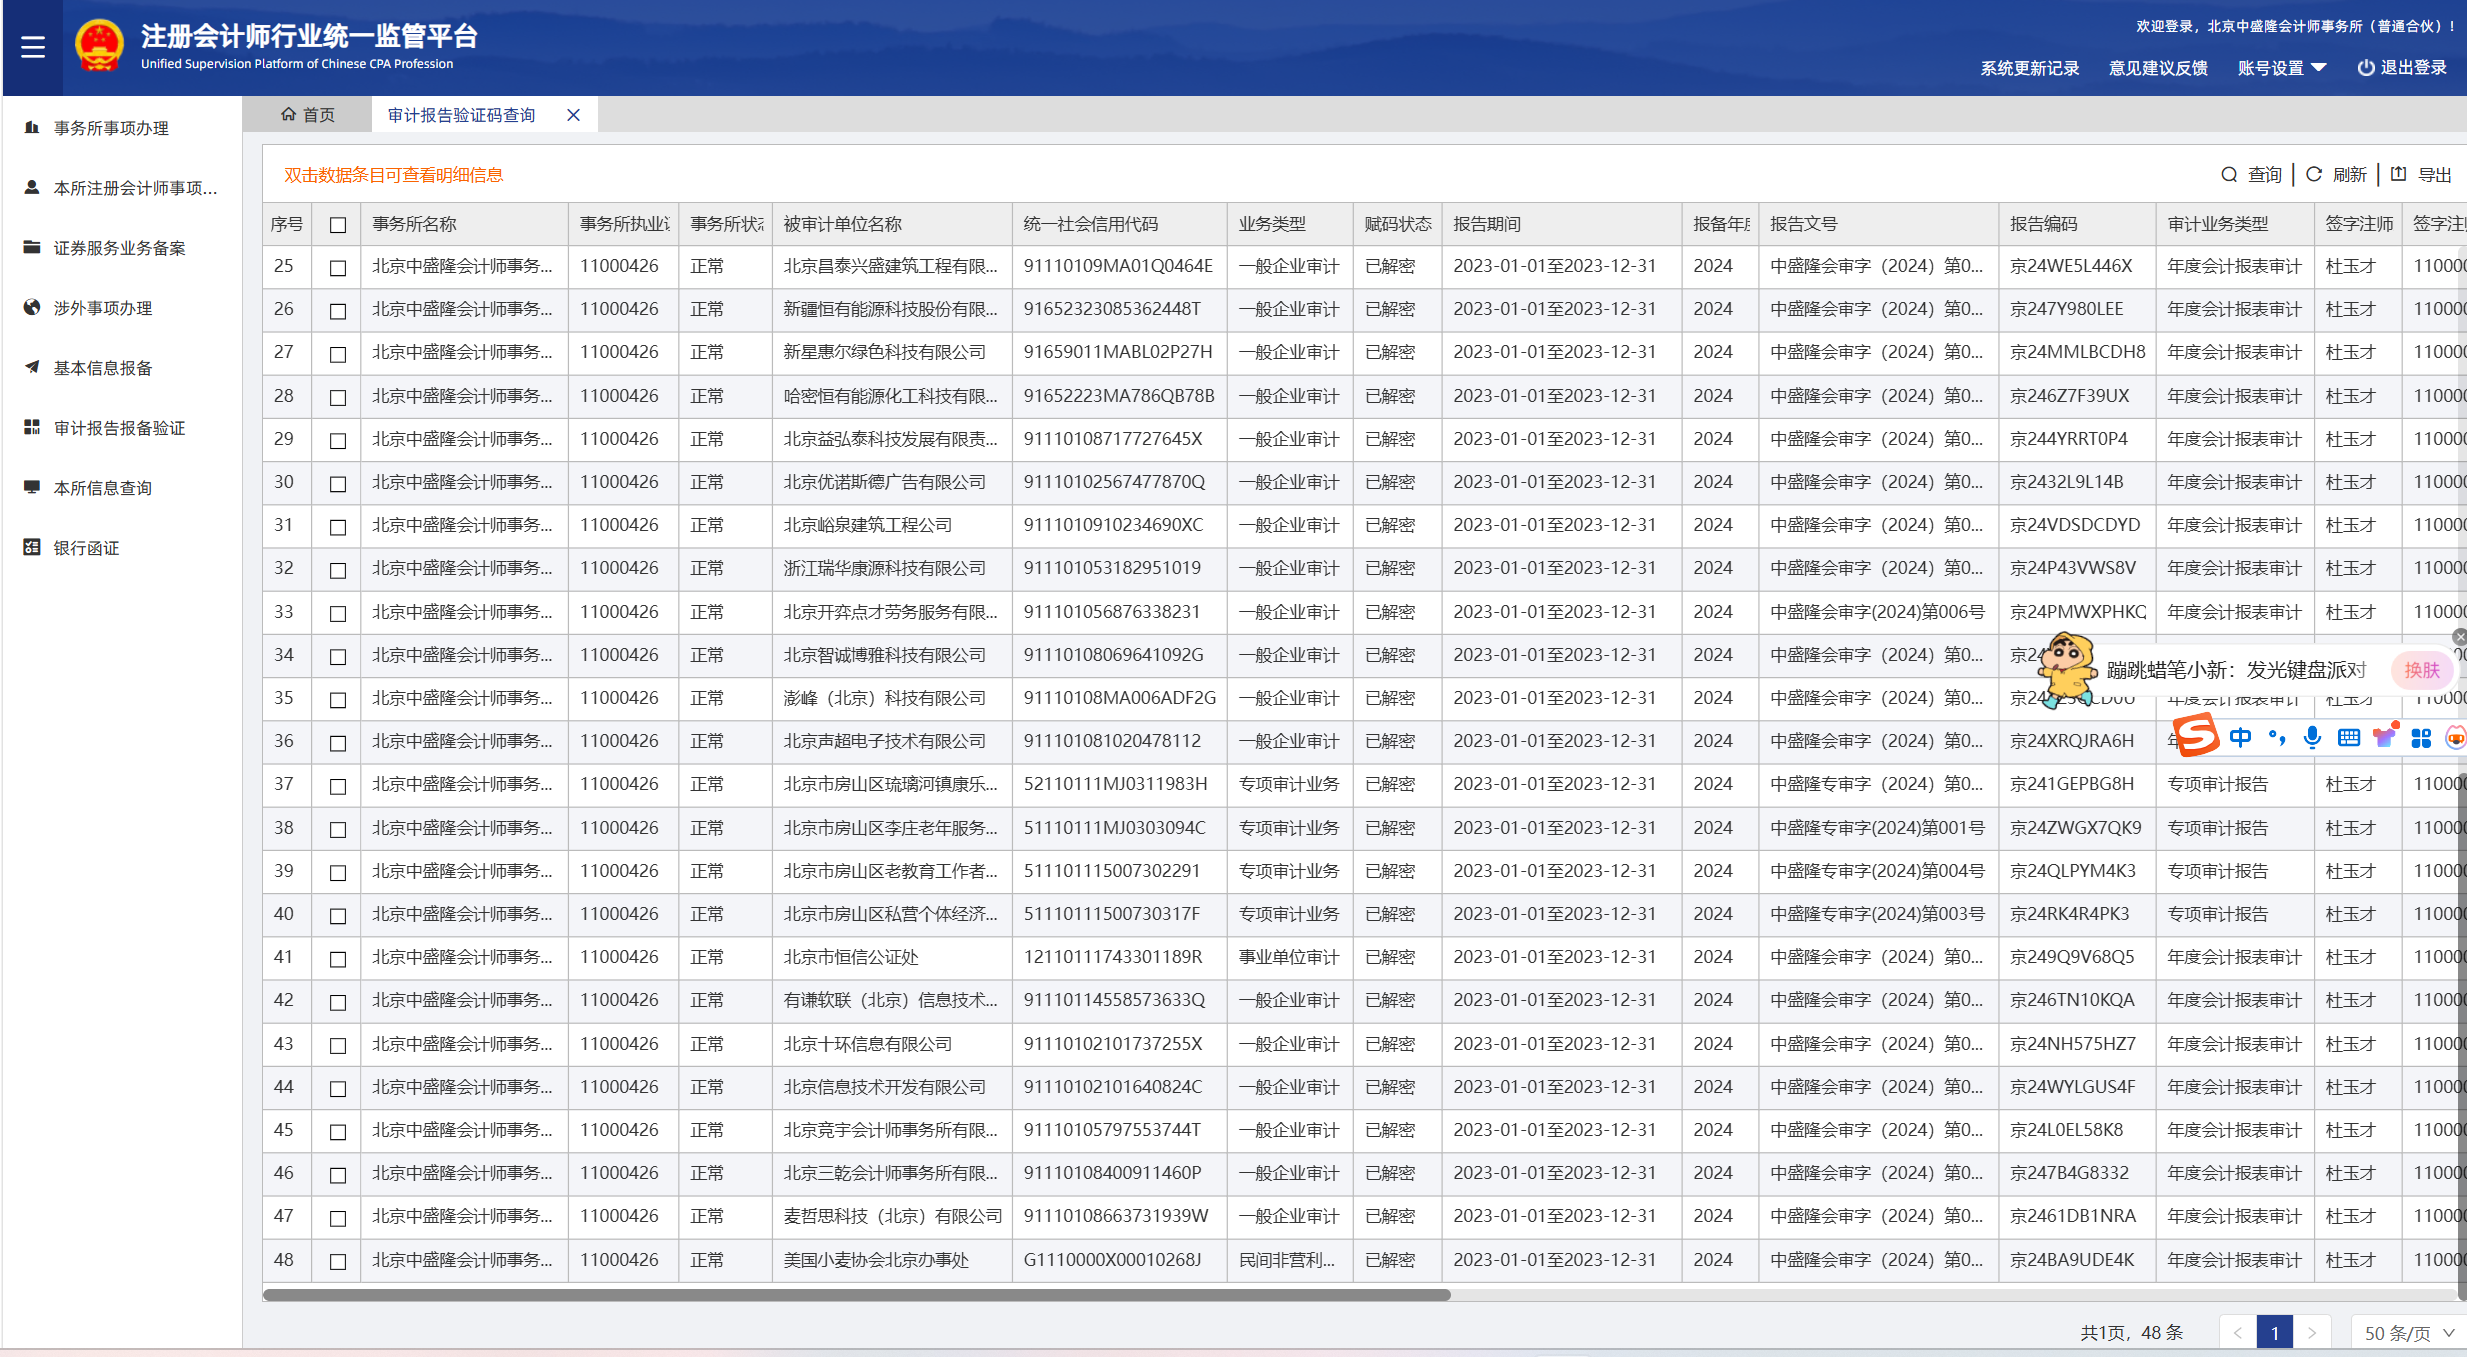Image resolution: width=2467 pixels, height=1357 pixels.
Task: Open 审计报告报备验证 in the sidebar
Action: tap(119, 428)
